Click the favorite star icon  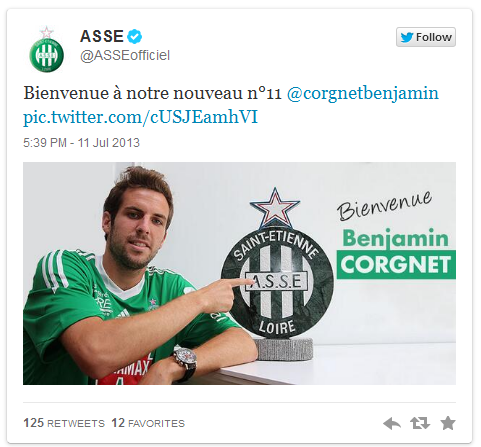[448, 423]
